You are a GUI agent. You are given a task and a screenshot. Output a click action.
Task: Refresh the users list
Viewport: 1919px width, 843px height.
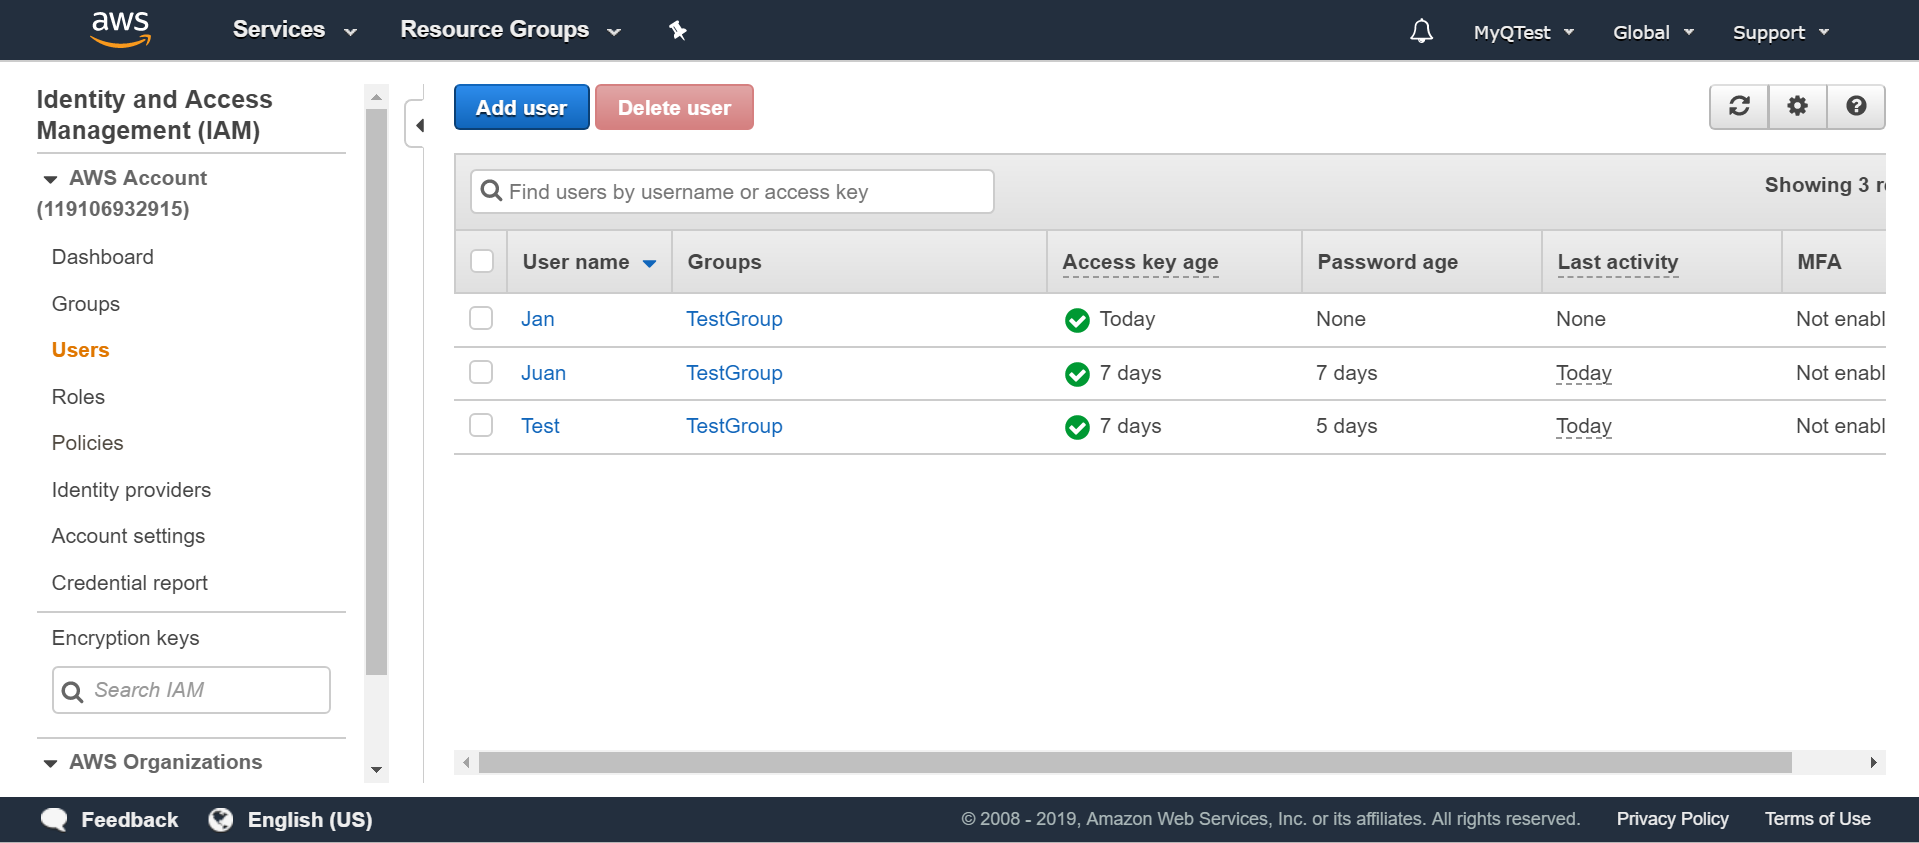1739,107
